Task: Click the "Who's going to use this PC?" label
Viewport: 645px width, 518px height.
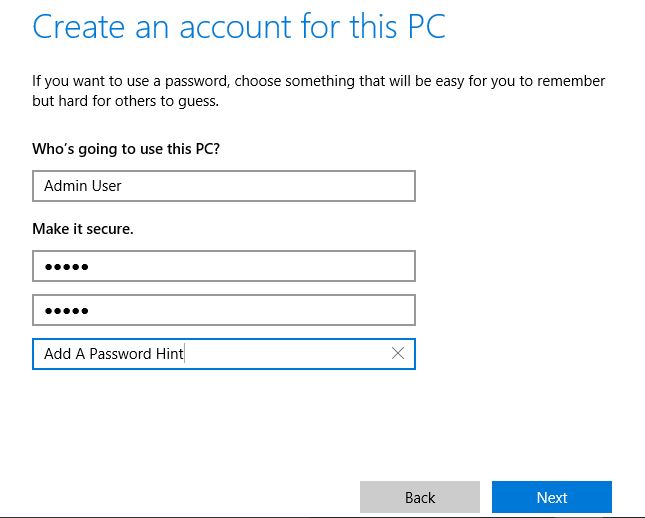Action: (x=126, y=149)
